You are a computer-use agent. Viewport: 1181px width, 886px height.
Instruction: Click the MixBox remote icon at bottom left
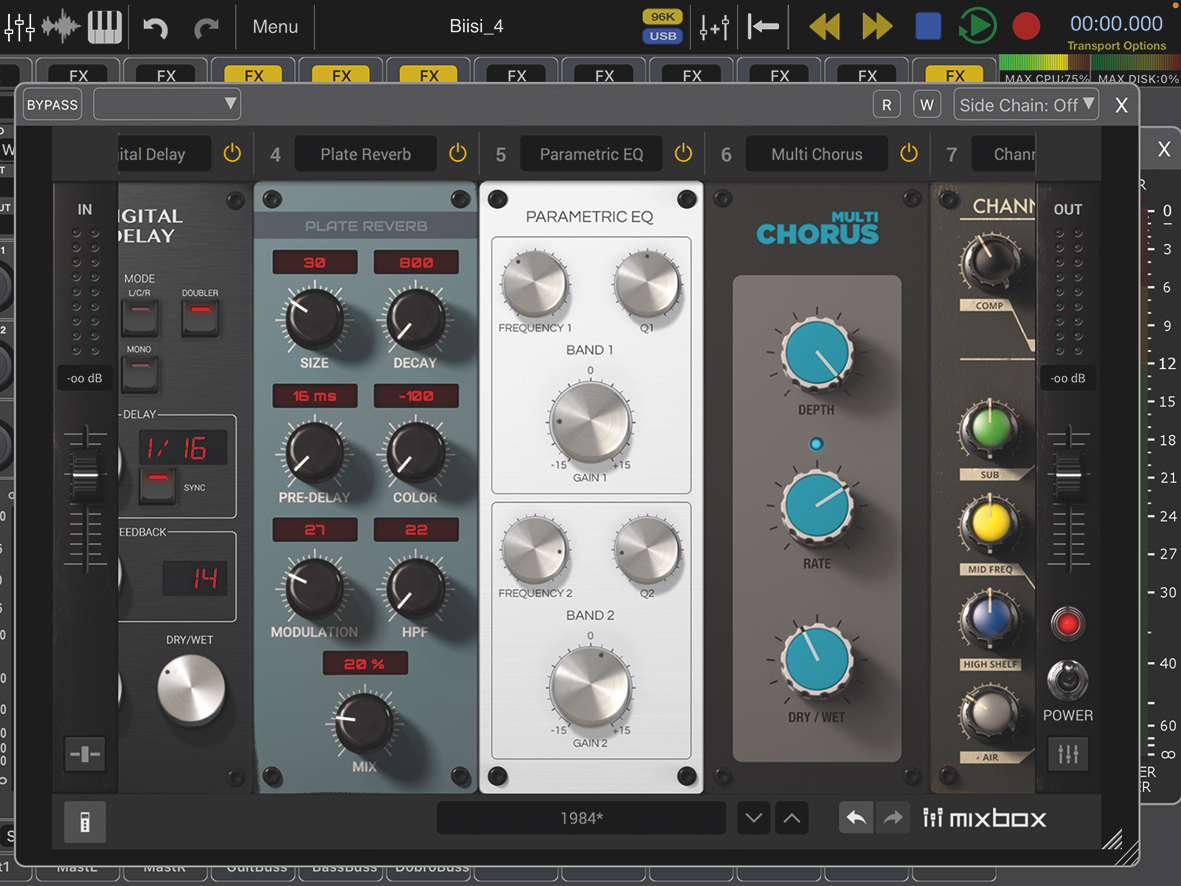click(84, 821)
